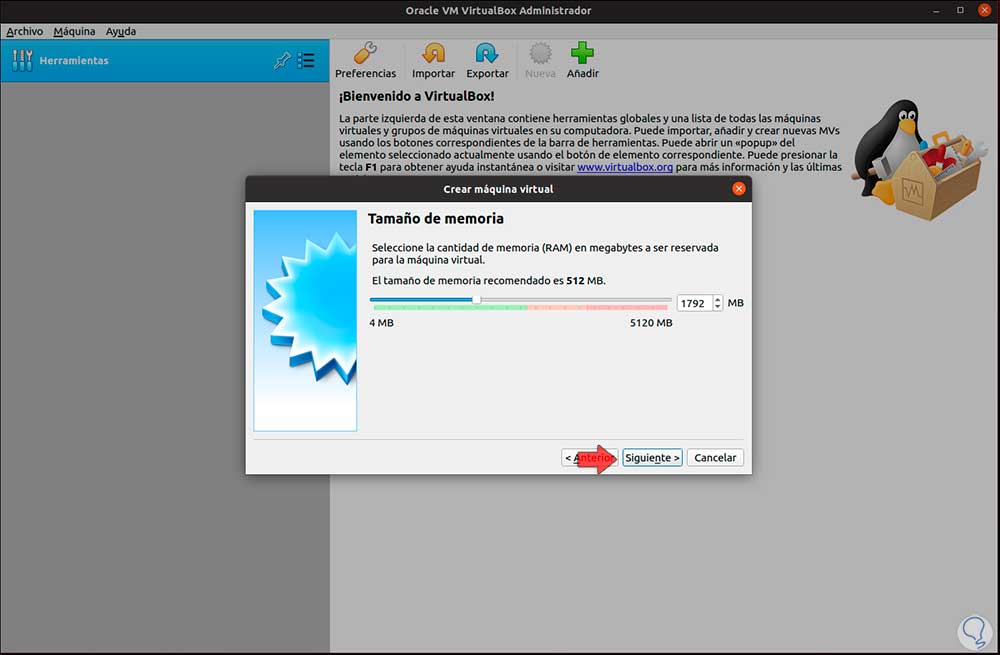This screenshot has height=655, width=1000.
Task: Increase memory with the spinner up arrow
Action: pyautogui.click(x=717, y=300)
